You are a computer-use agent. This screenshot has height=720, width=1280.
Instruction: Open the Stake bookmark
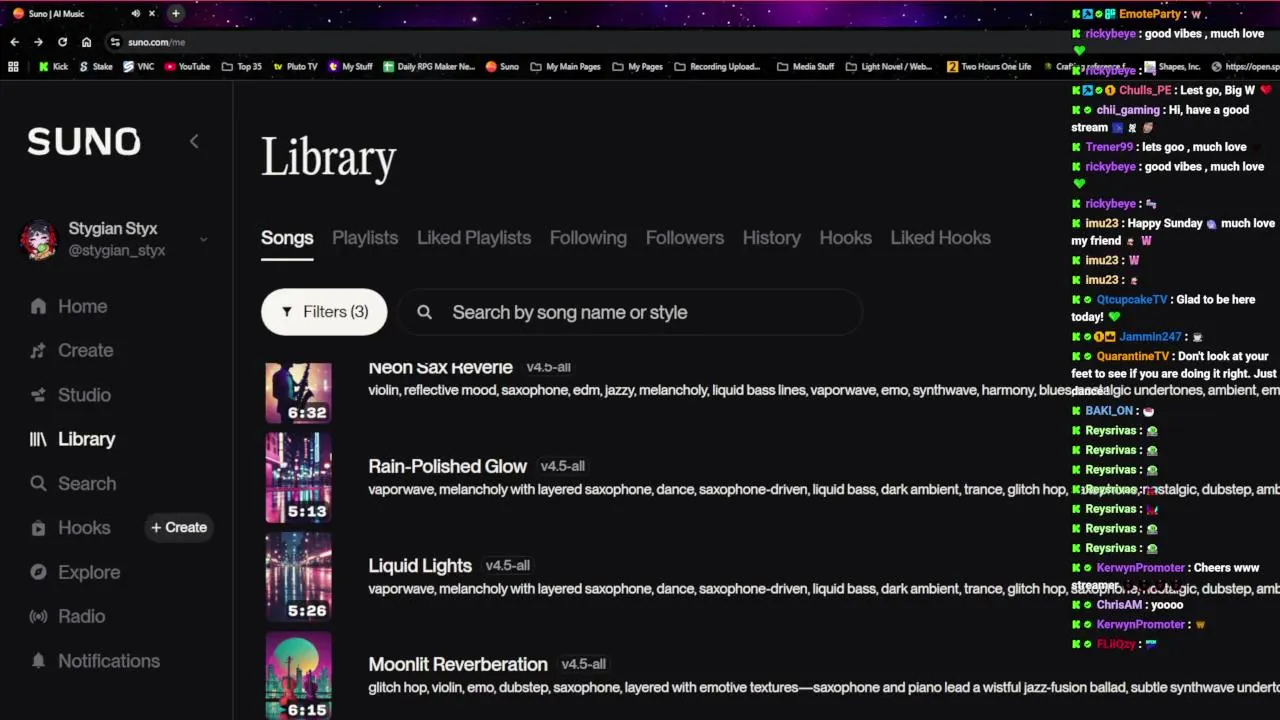coord(96,67)
